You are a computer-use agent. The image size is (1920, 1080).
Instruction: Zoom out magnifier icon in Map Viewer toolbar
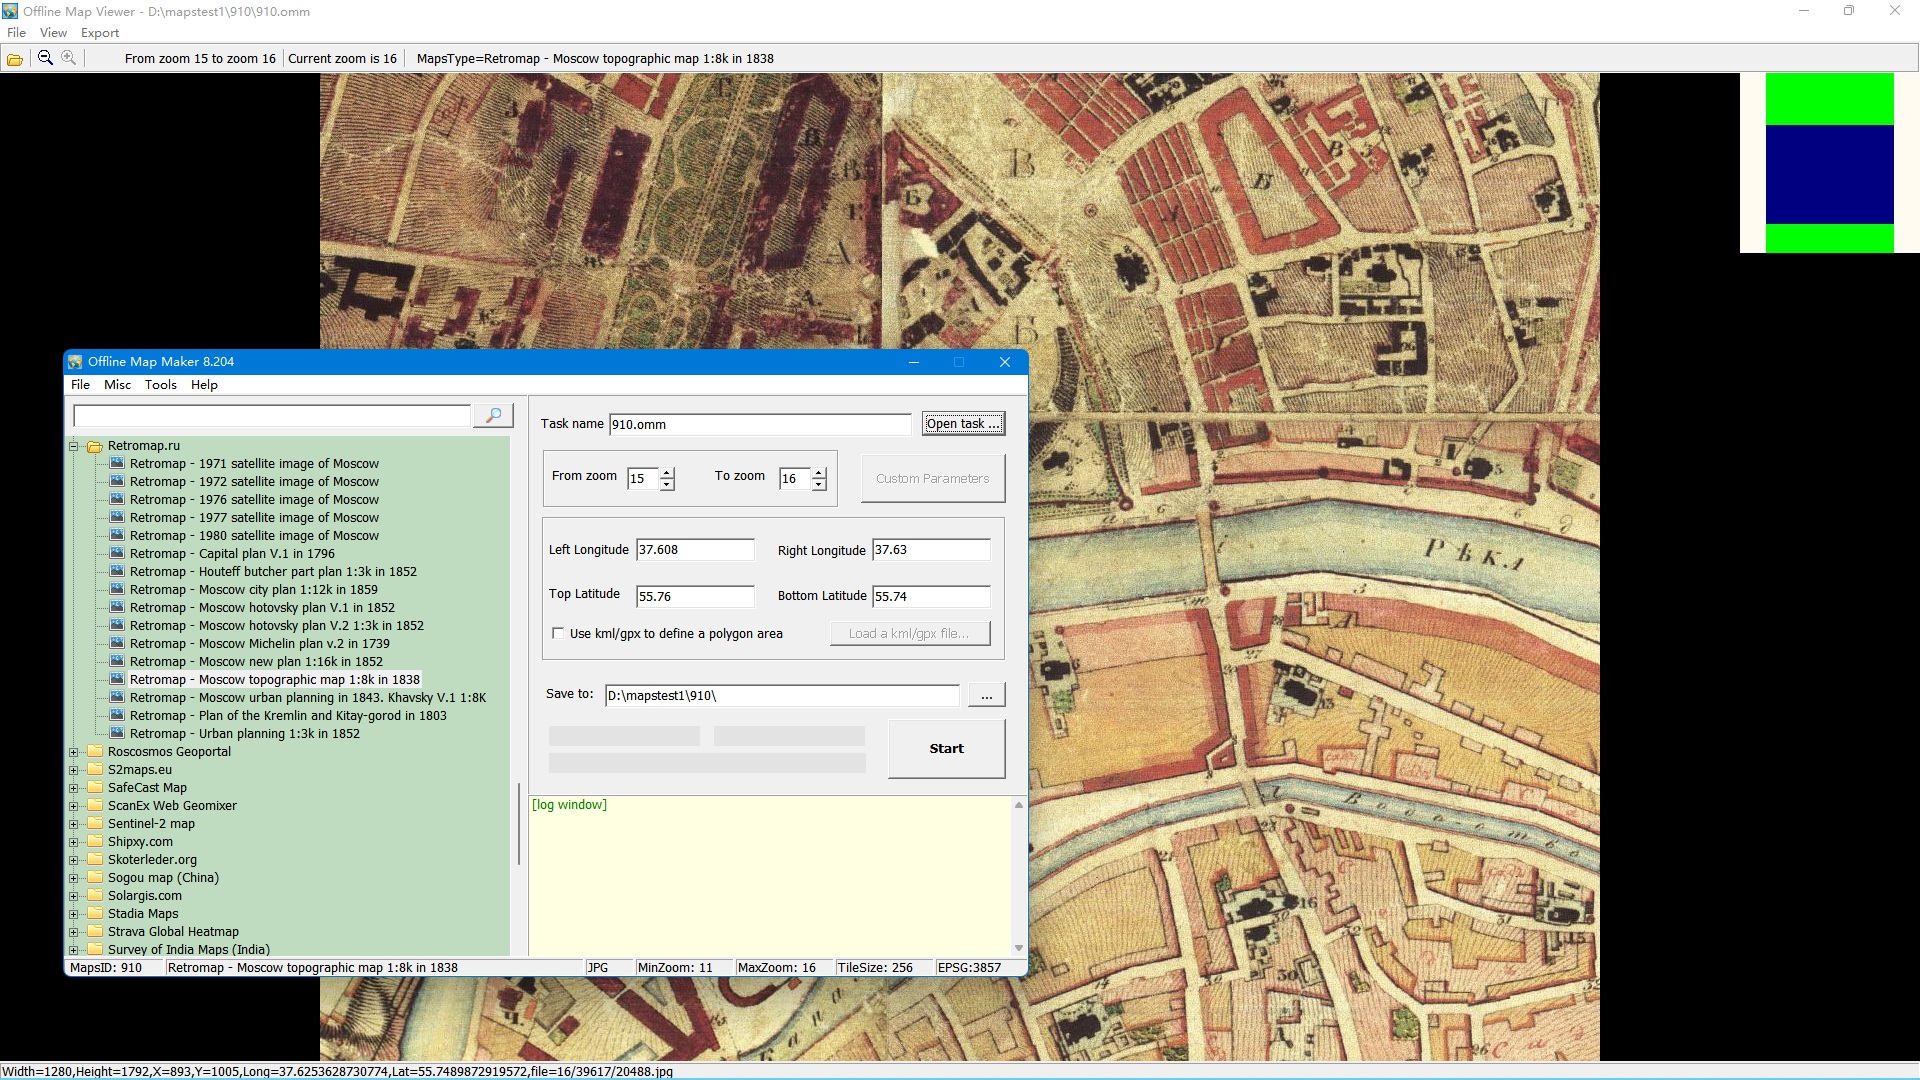point(45,58)
